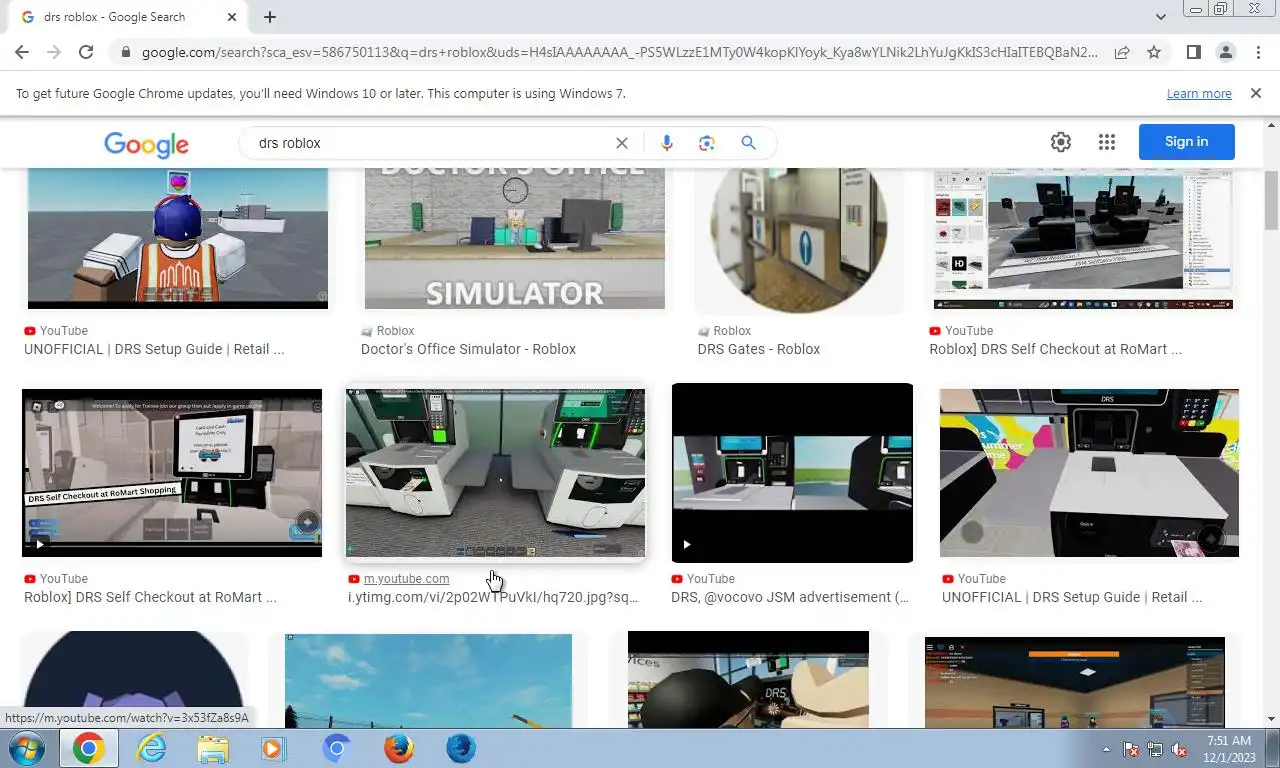Open the Chrome three-dot menu
1280x768 pixels.
click(x=1257, y=52)
